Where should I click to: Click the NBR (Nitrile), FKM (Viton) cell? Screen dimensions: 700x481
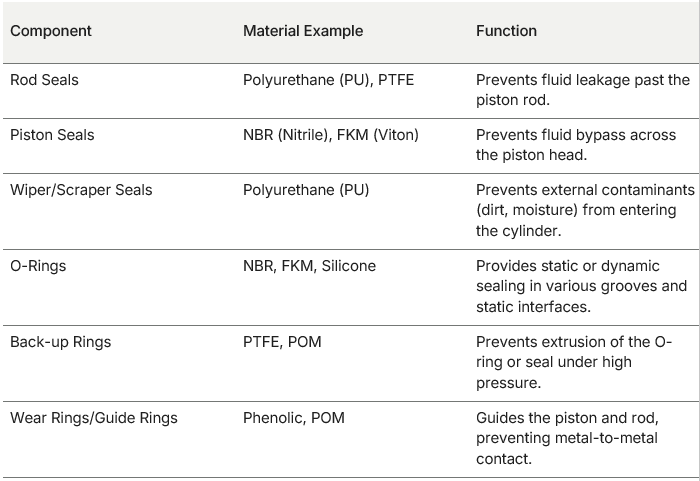coord(331,135)
